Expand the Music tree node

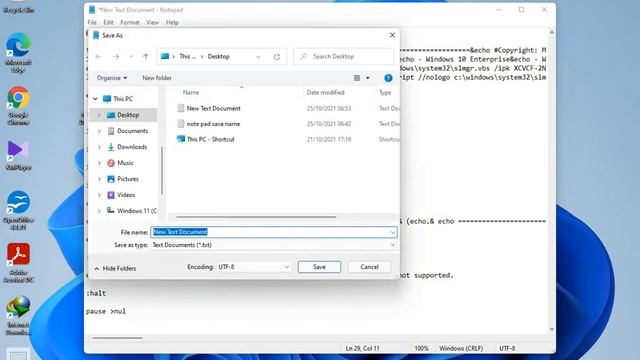point(99,163)
